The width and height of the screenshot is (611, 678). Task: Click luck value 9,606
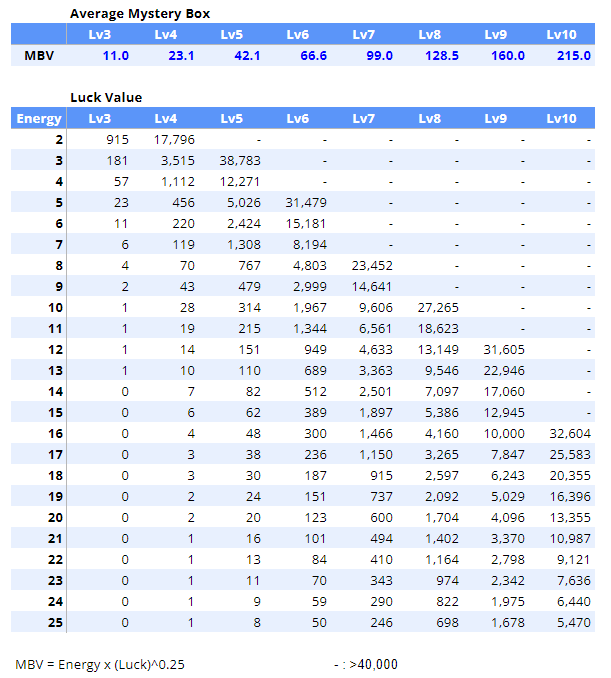tap(376, 307)
